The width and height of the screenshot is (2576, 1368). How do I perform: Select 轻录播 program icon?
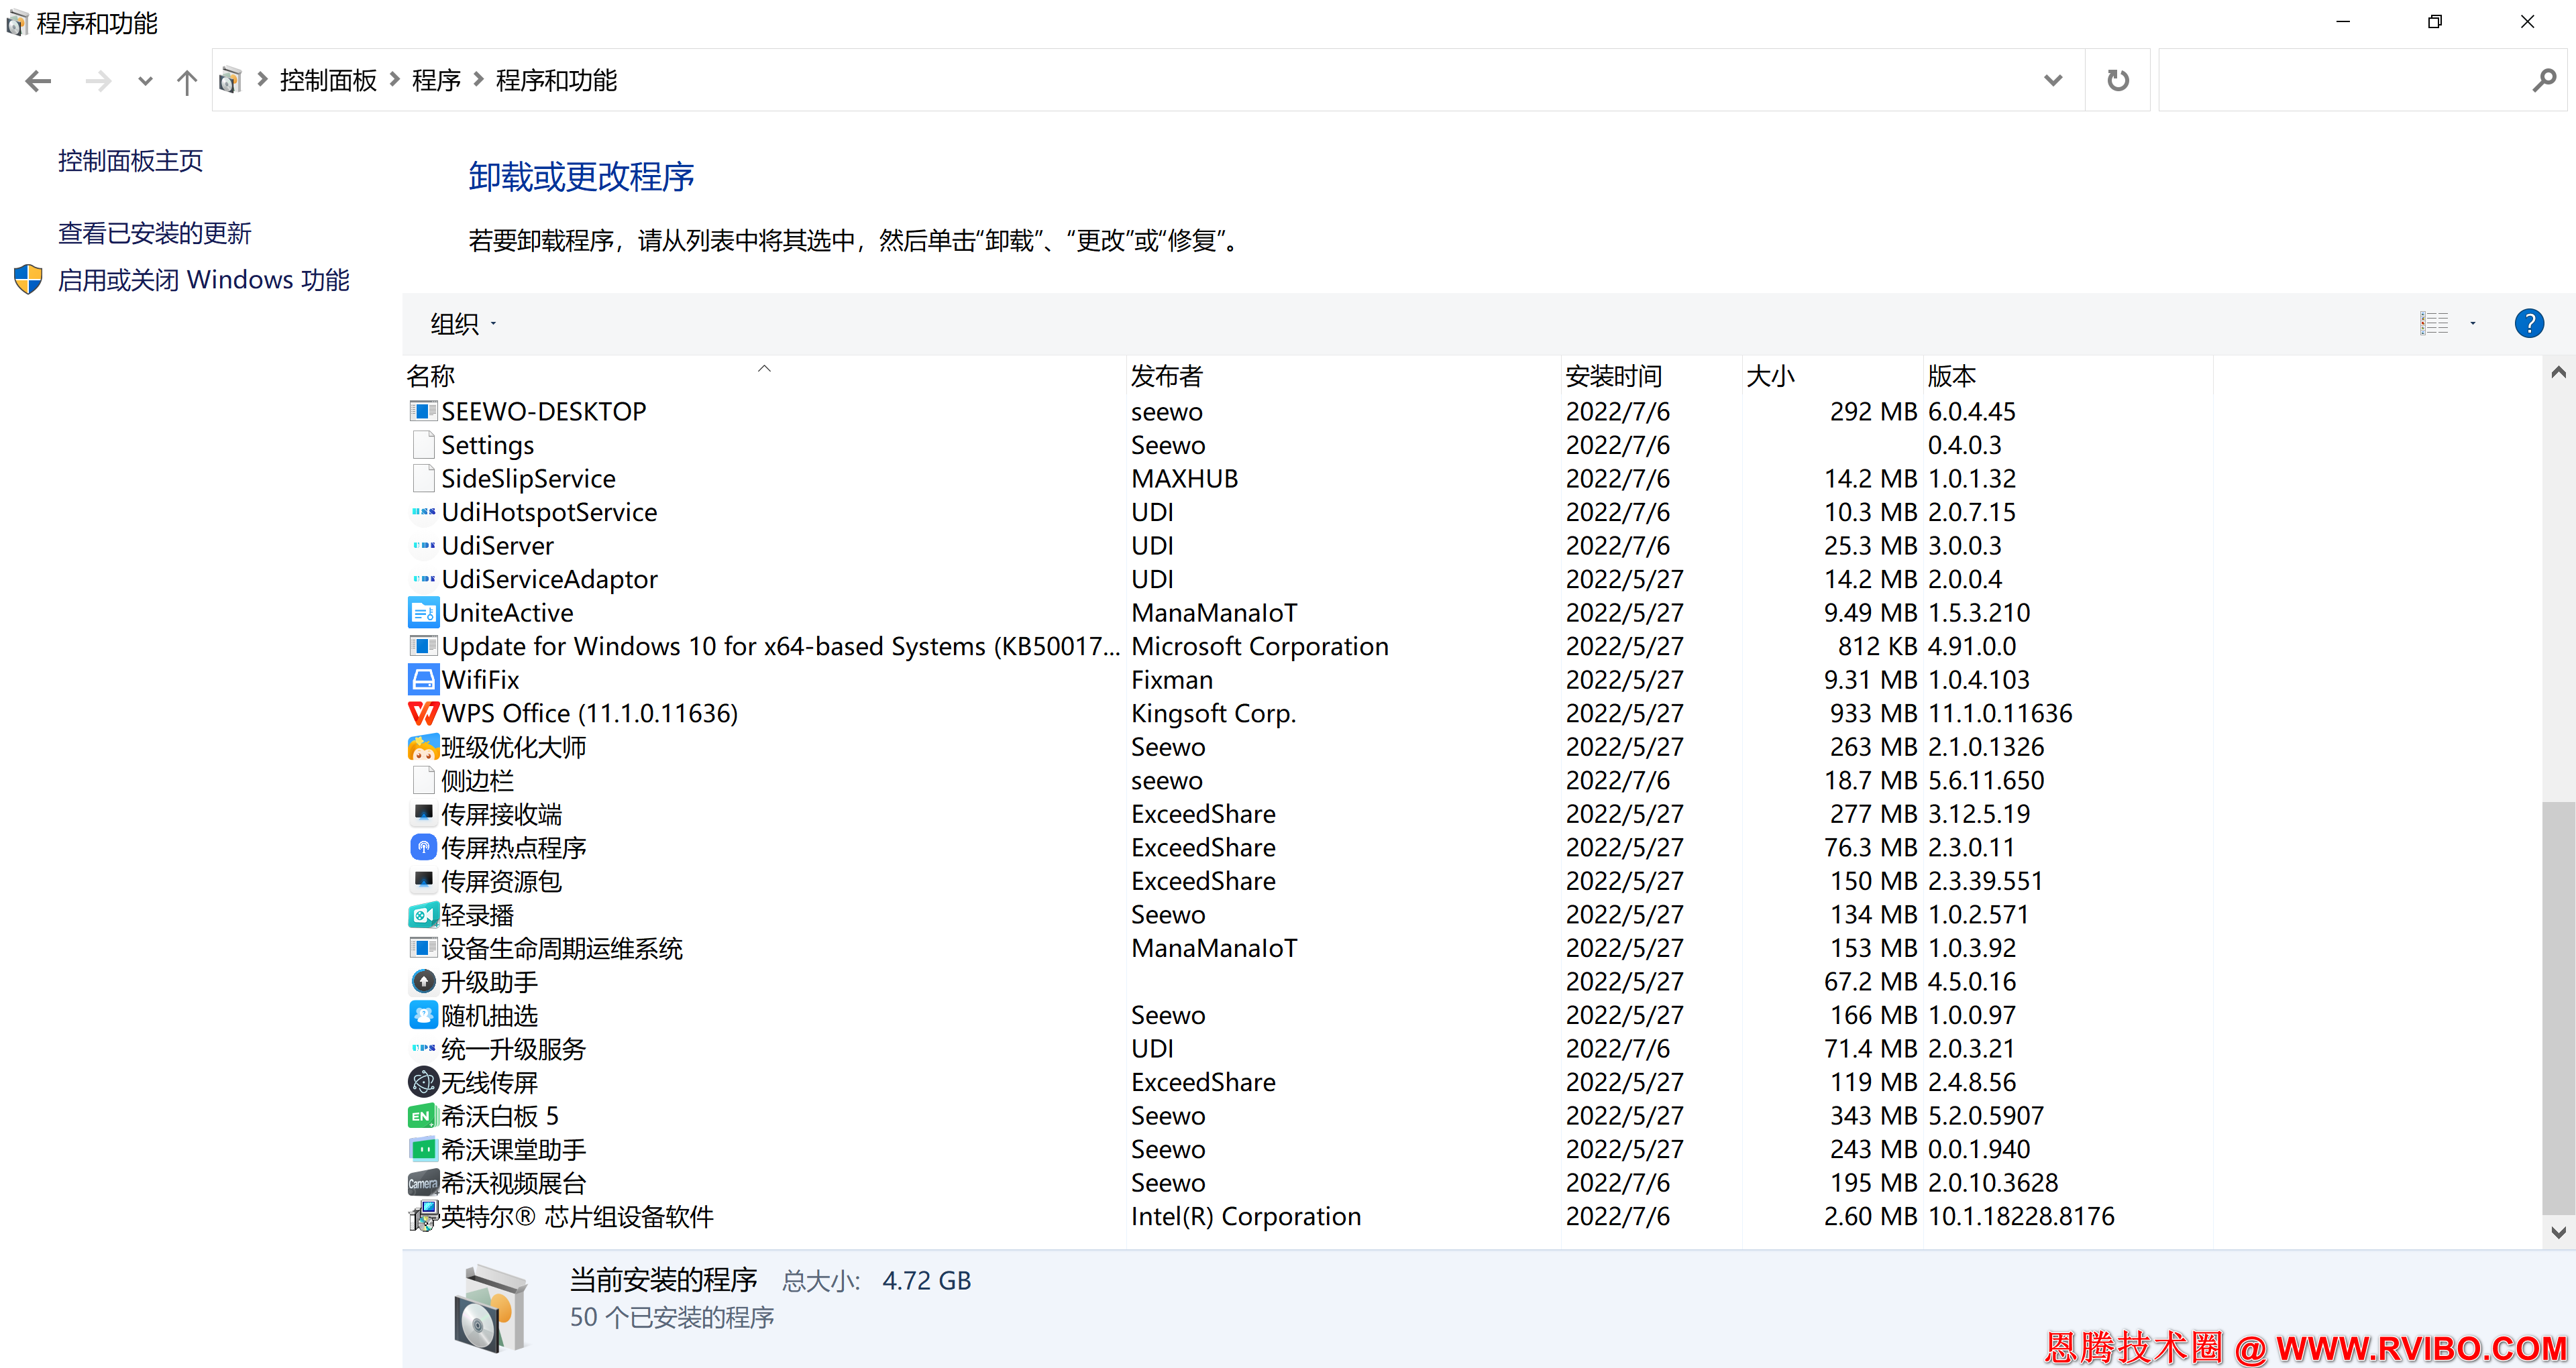point(423,915)
